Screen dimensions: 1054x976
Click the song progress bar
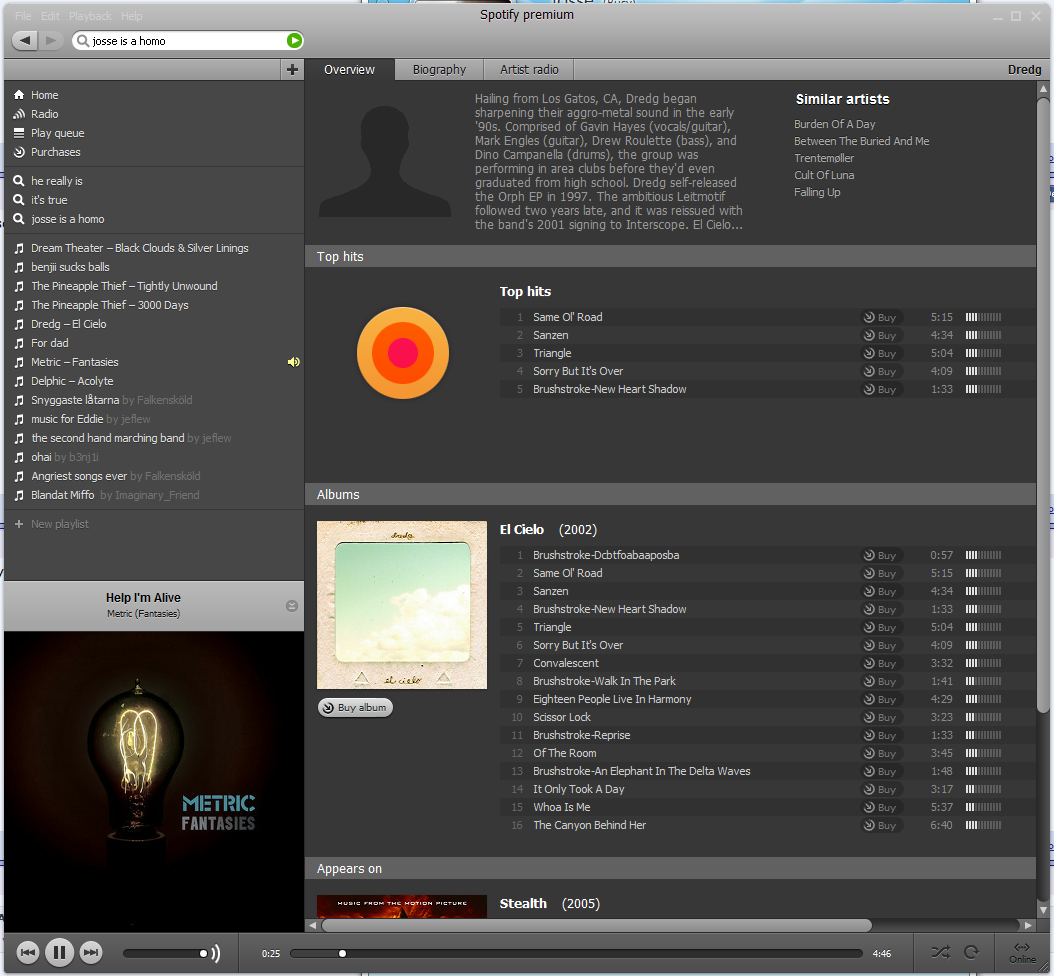click(x=576, y=953)
